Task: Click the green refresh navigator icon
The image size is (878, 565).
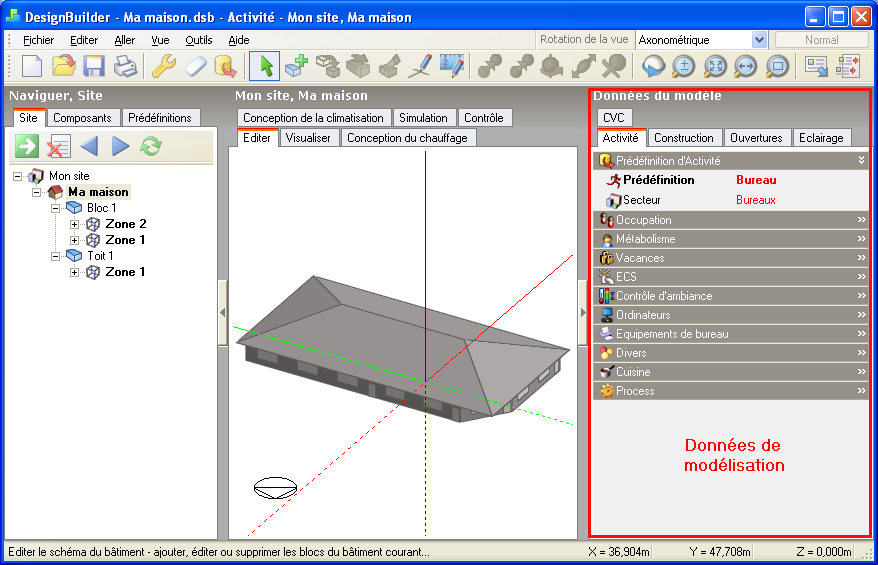Action: [151, 147]
